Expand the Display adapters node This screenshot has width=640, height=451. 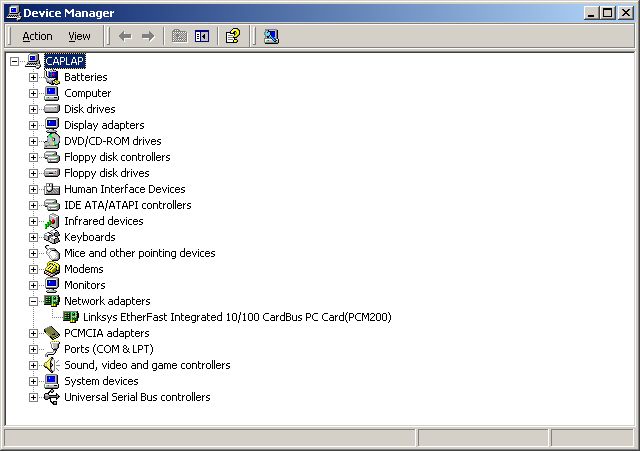[x=33, y=125]
